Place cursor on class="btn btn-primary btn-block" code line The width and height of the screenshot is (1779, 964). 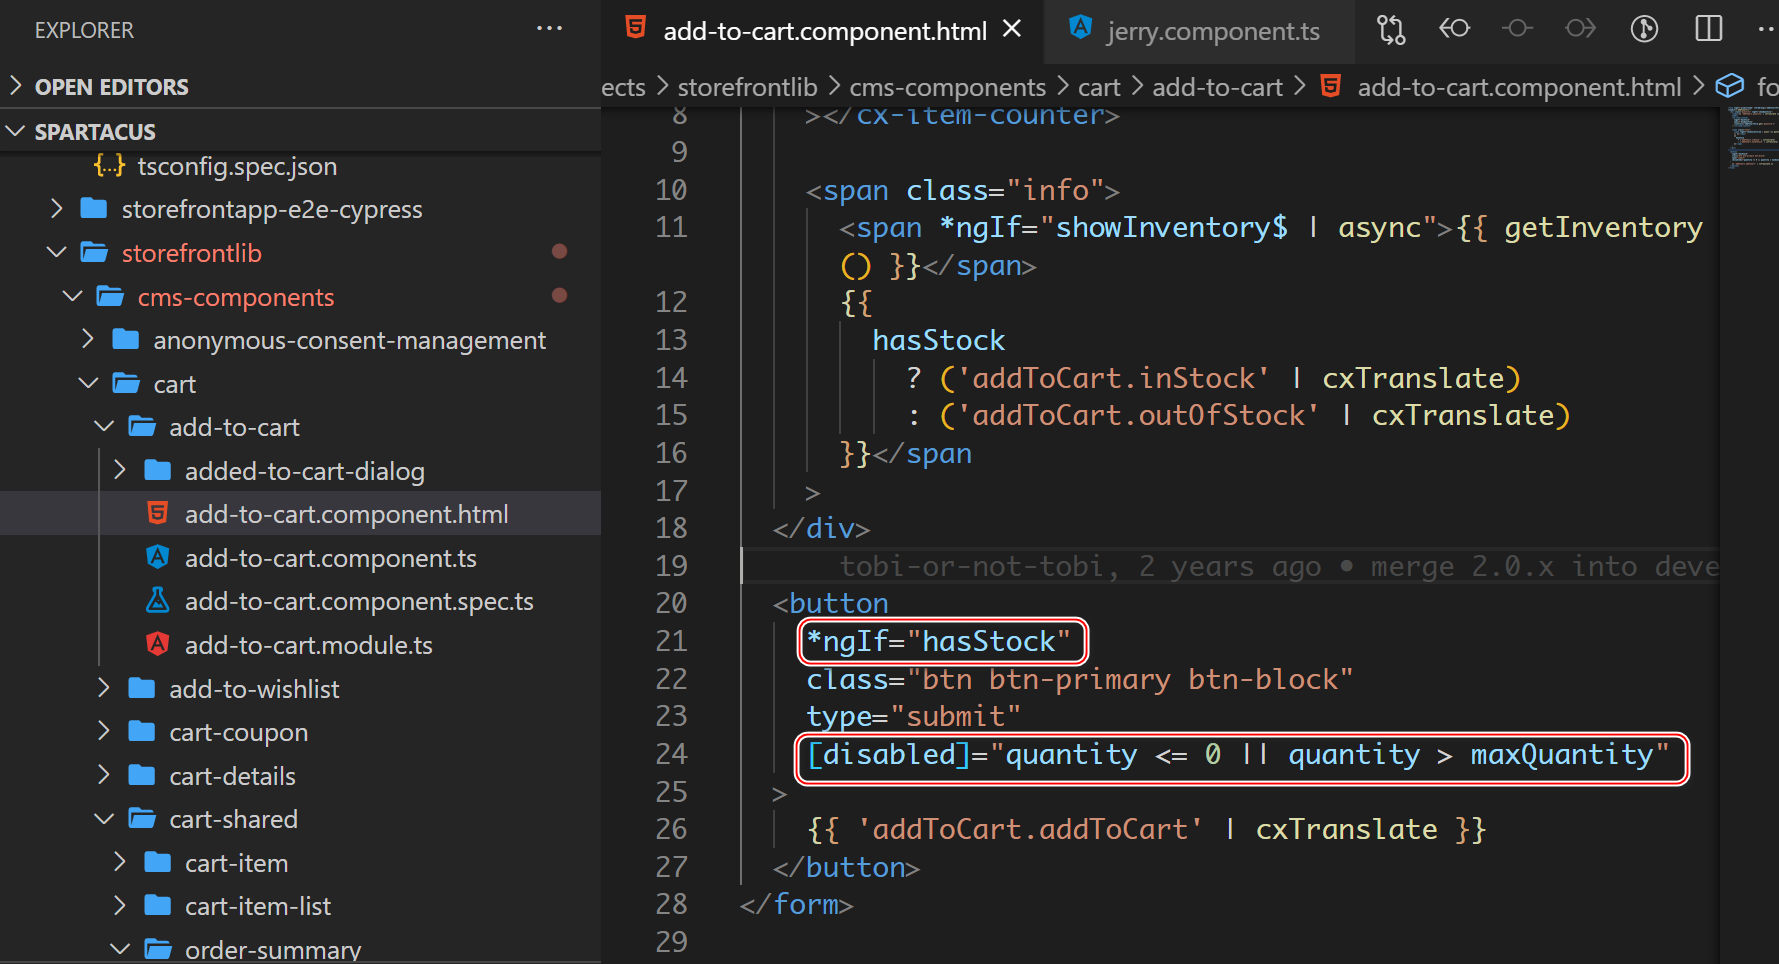[1080, 679]
